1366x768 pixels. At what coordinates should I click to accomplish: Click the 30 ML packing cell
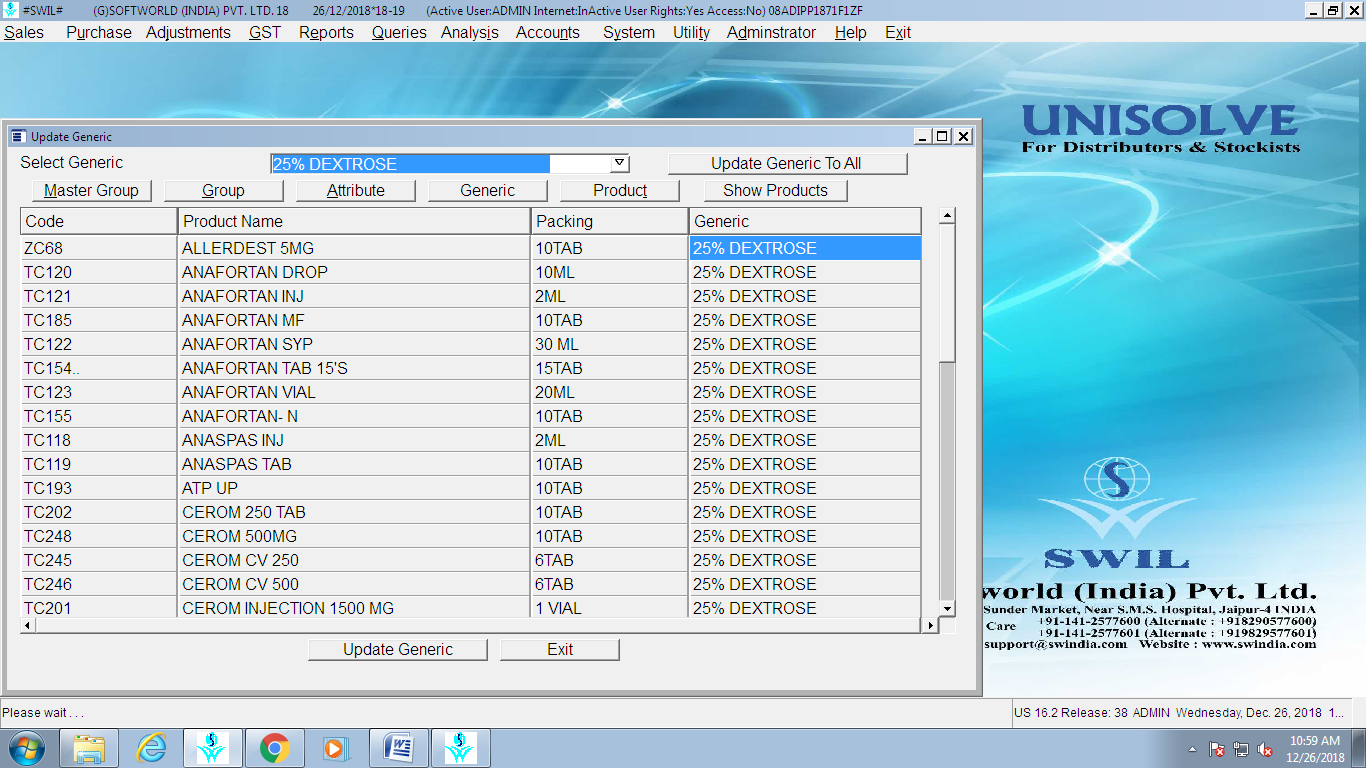[x=610, y=344]
